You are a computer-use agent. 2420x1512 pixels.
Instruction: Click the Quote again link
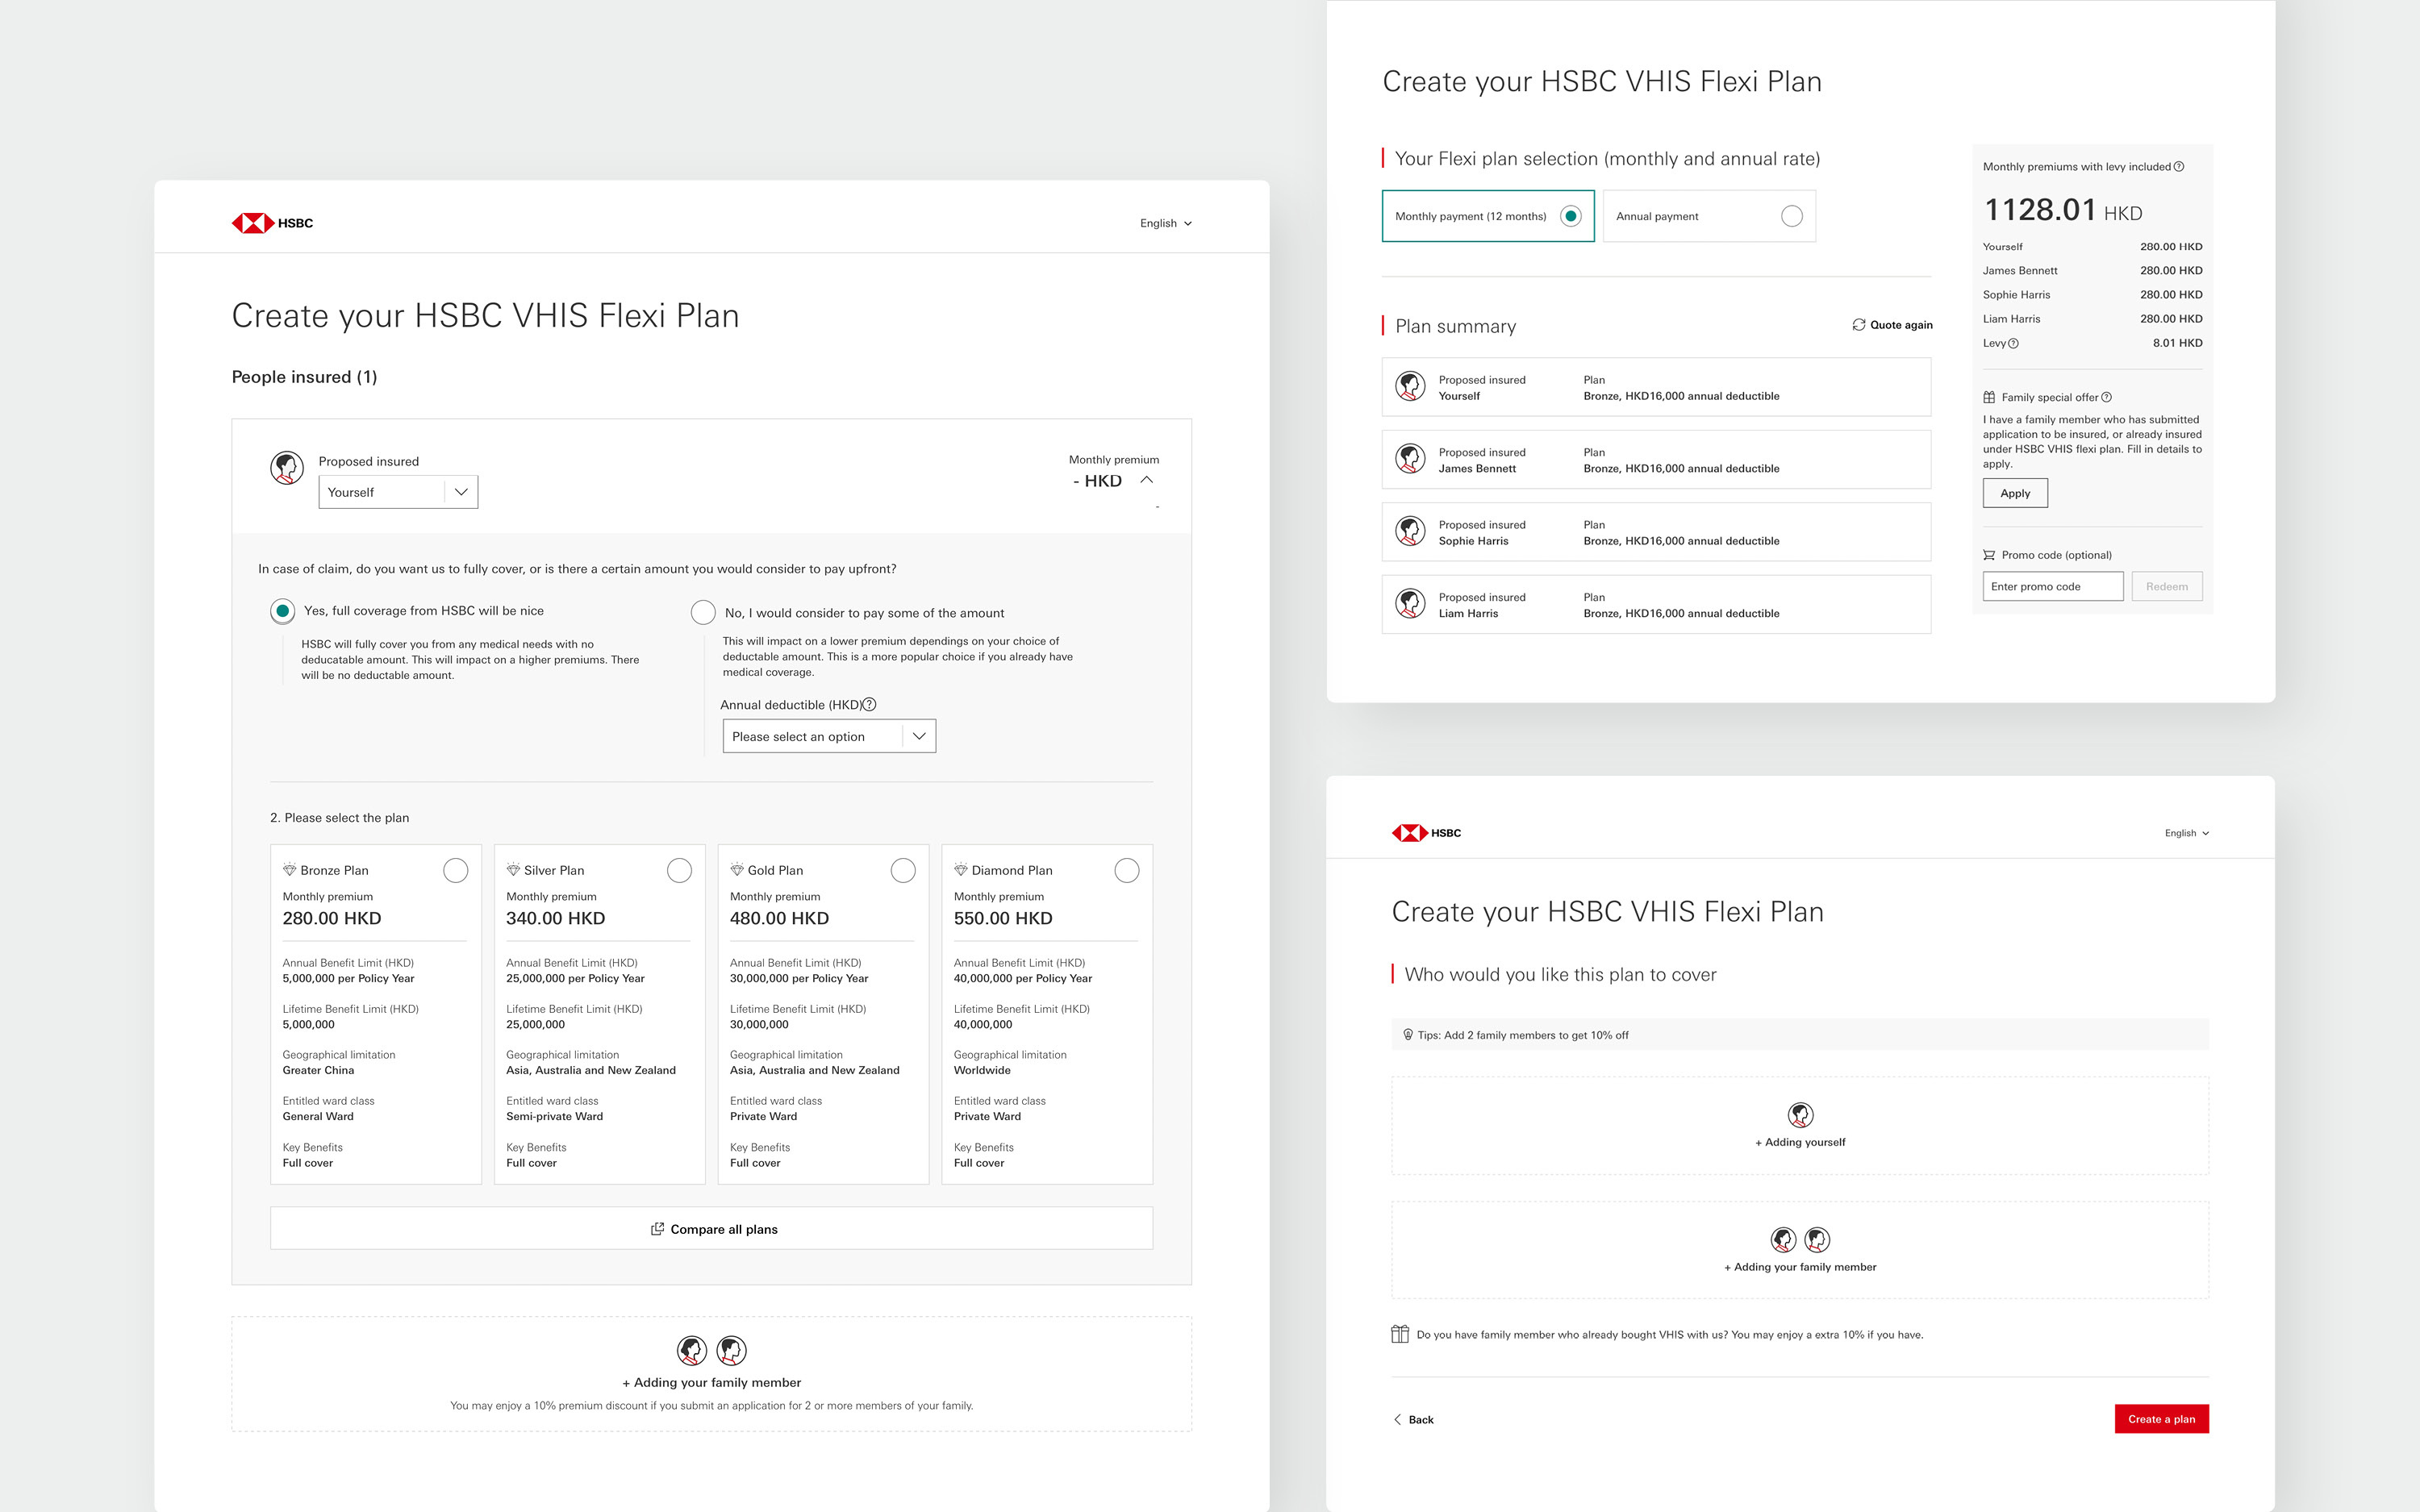(x=1892, y=325)
